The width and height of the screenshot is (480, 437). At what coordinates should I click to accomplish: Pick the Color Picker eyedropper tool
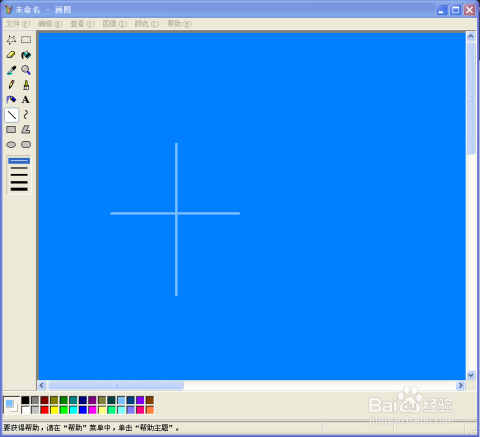[x=11, y=70]
